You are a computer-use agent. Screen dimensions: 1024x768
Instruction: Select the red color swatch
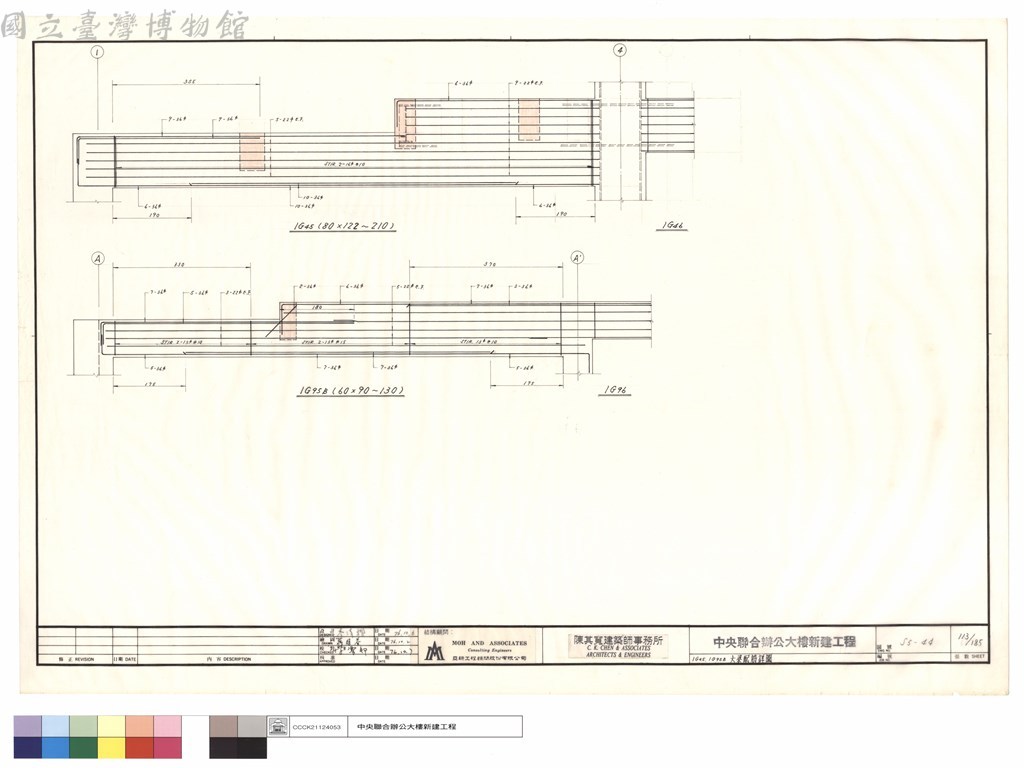pos(140,748)
